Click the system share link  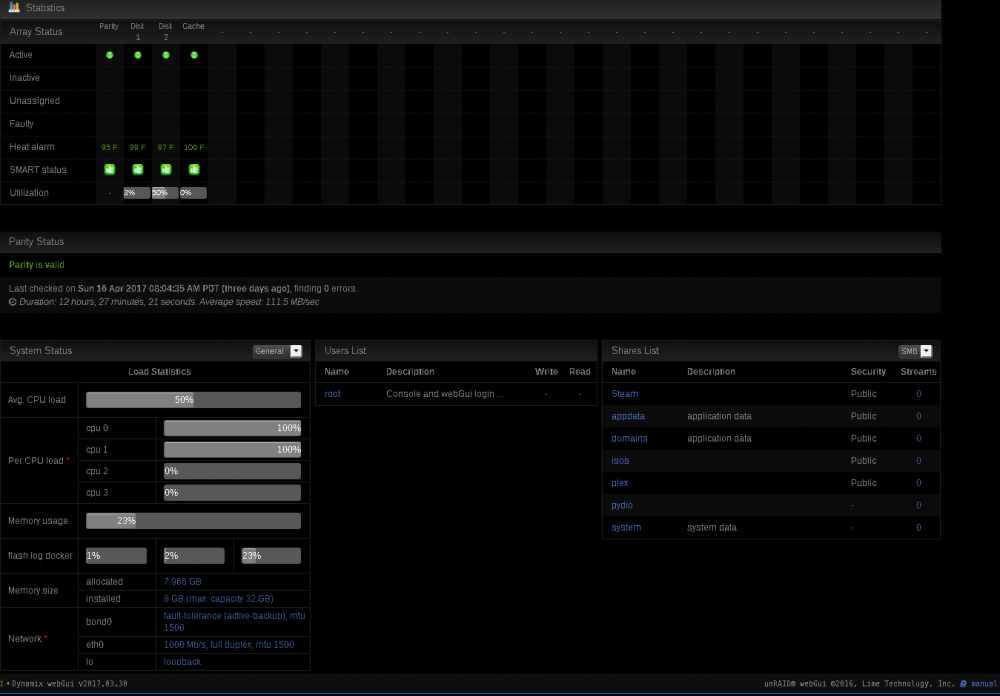(x=626, y=528)
